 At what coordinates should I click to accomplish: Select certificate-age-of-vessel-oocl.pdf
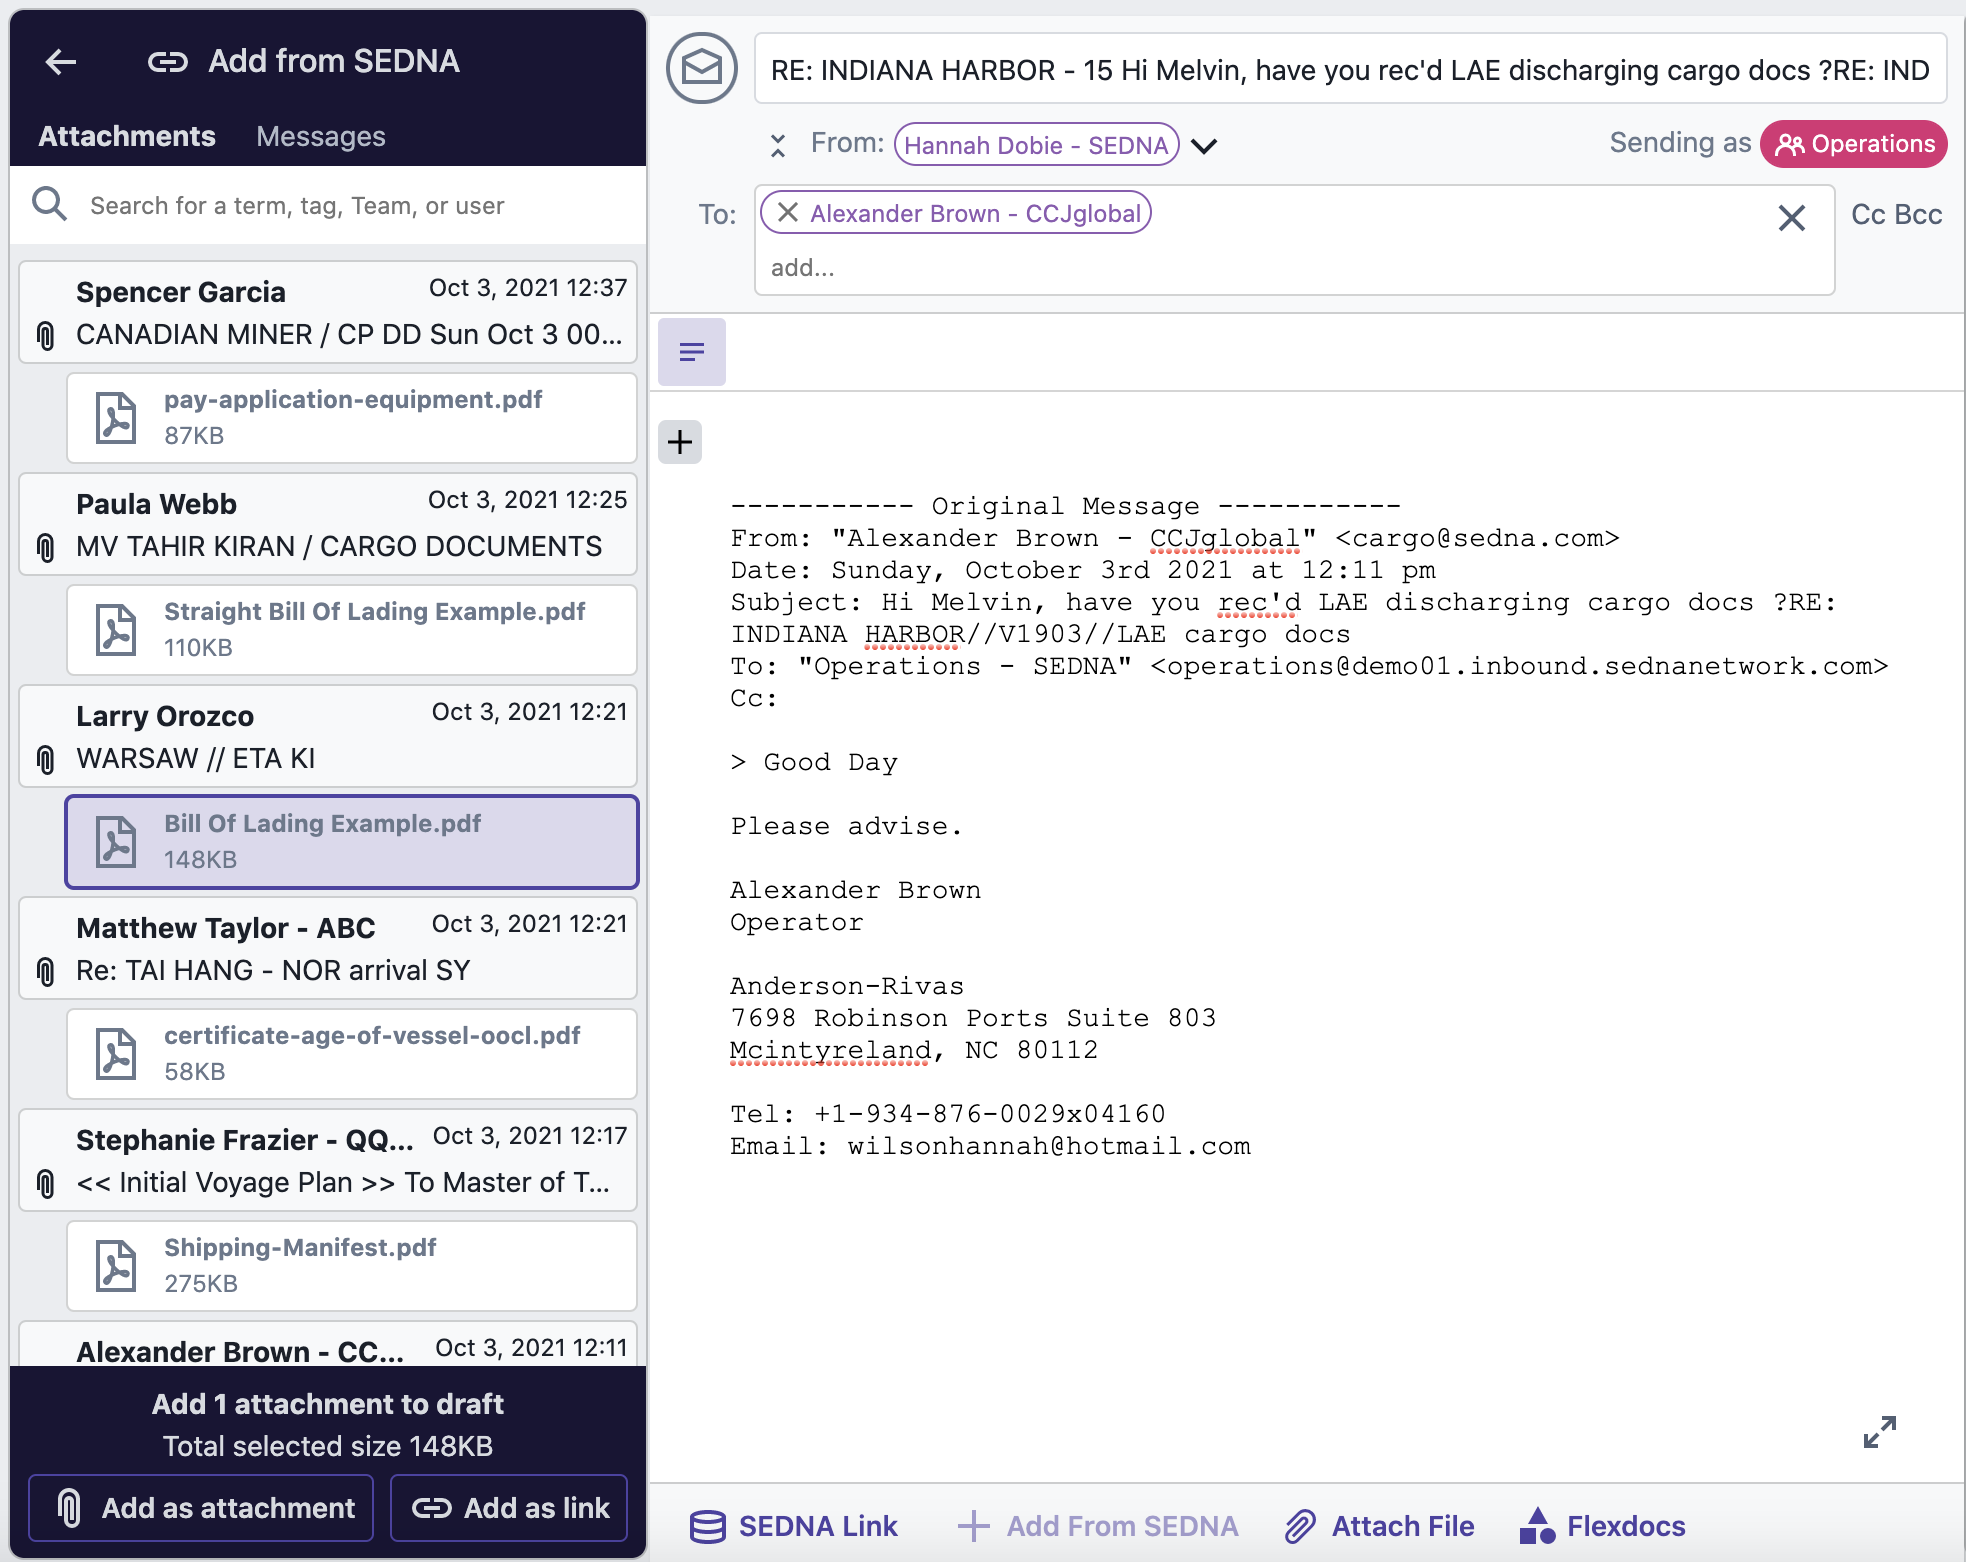point(352,1054)
